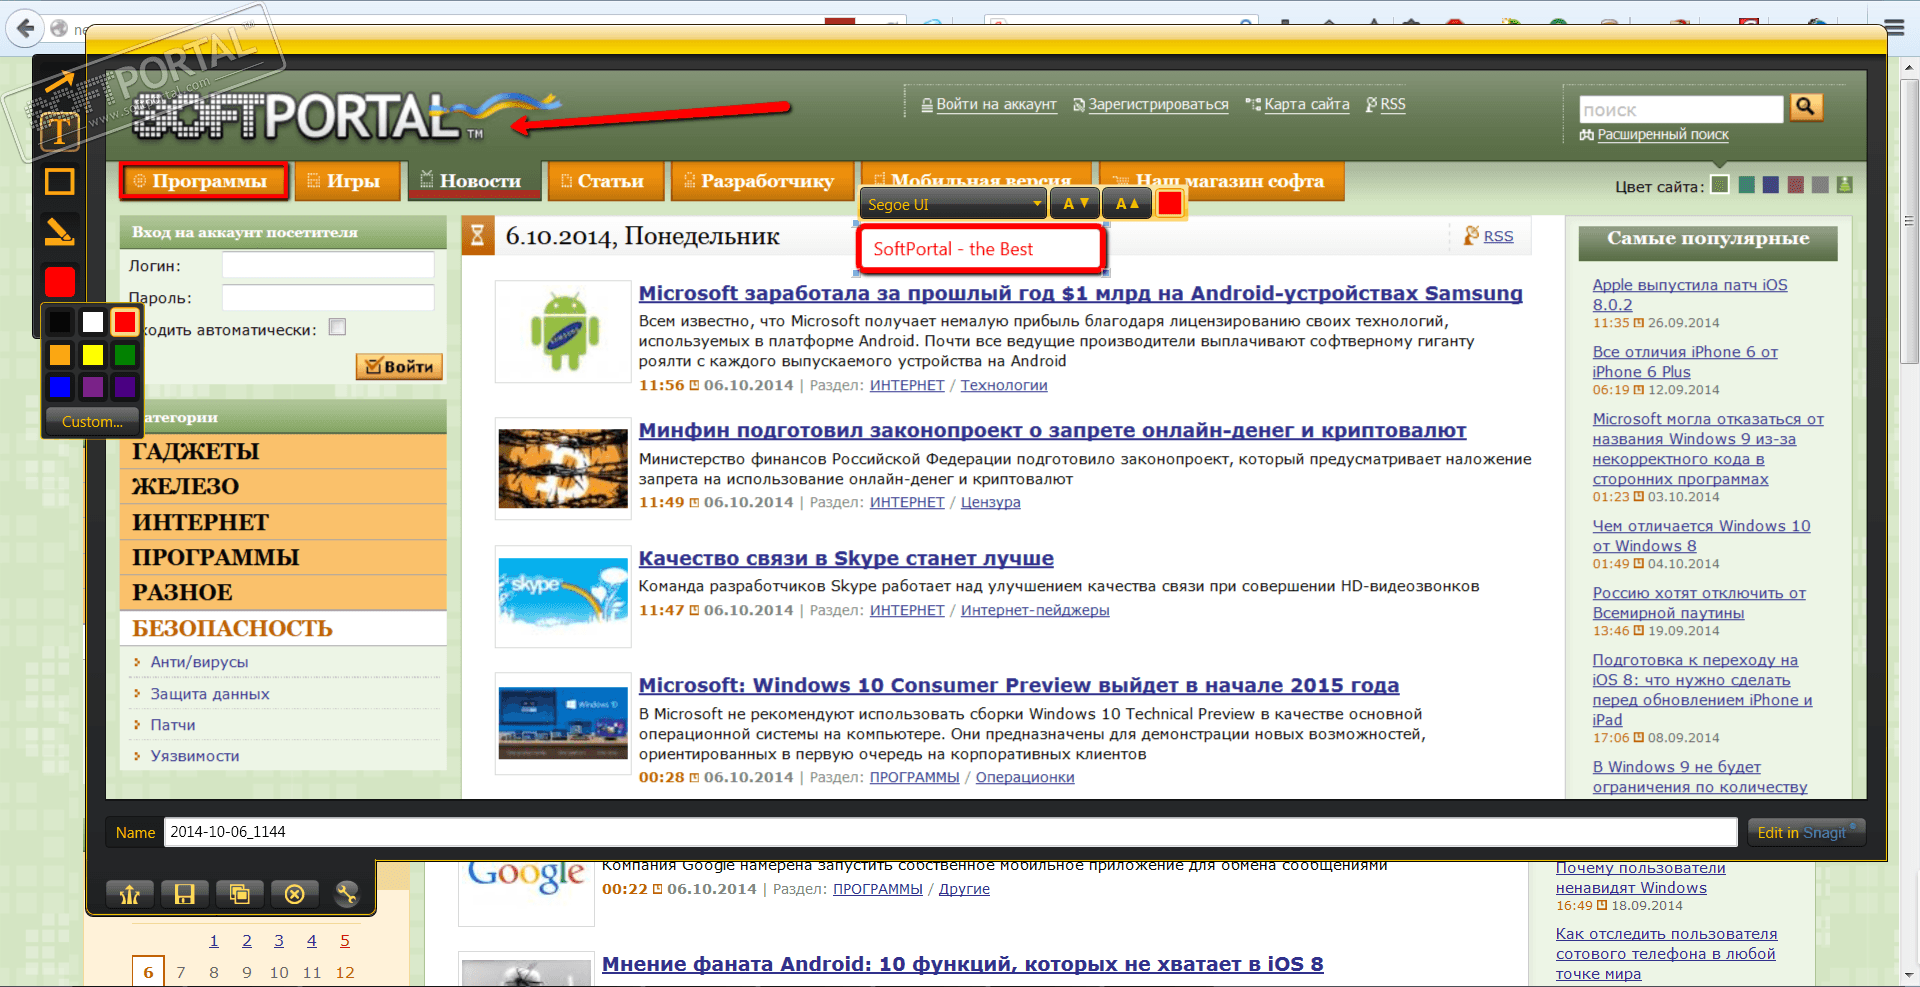Click the Android Samsung news thumbnail
Image resolution: width=1920 pixels, height=987 pixels.
[x=564, y=332]
